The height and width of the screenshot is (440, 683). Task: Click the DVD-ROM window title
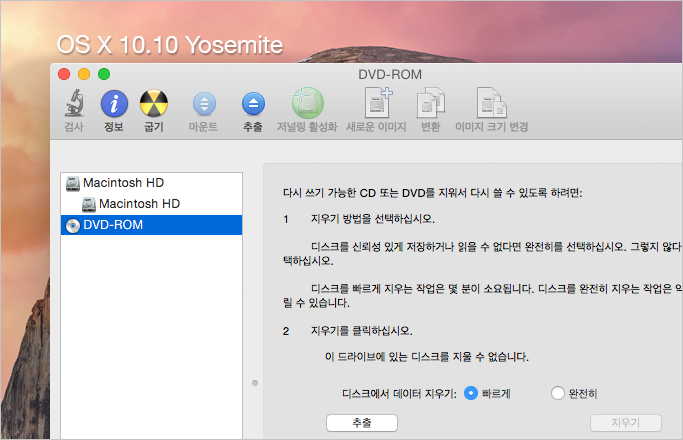[x=390, y=74]
